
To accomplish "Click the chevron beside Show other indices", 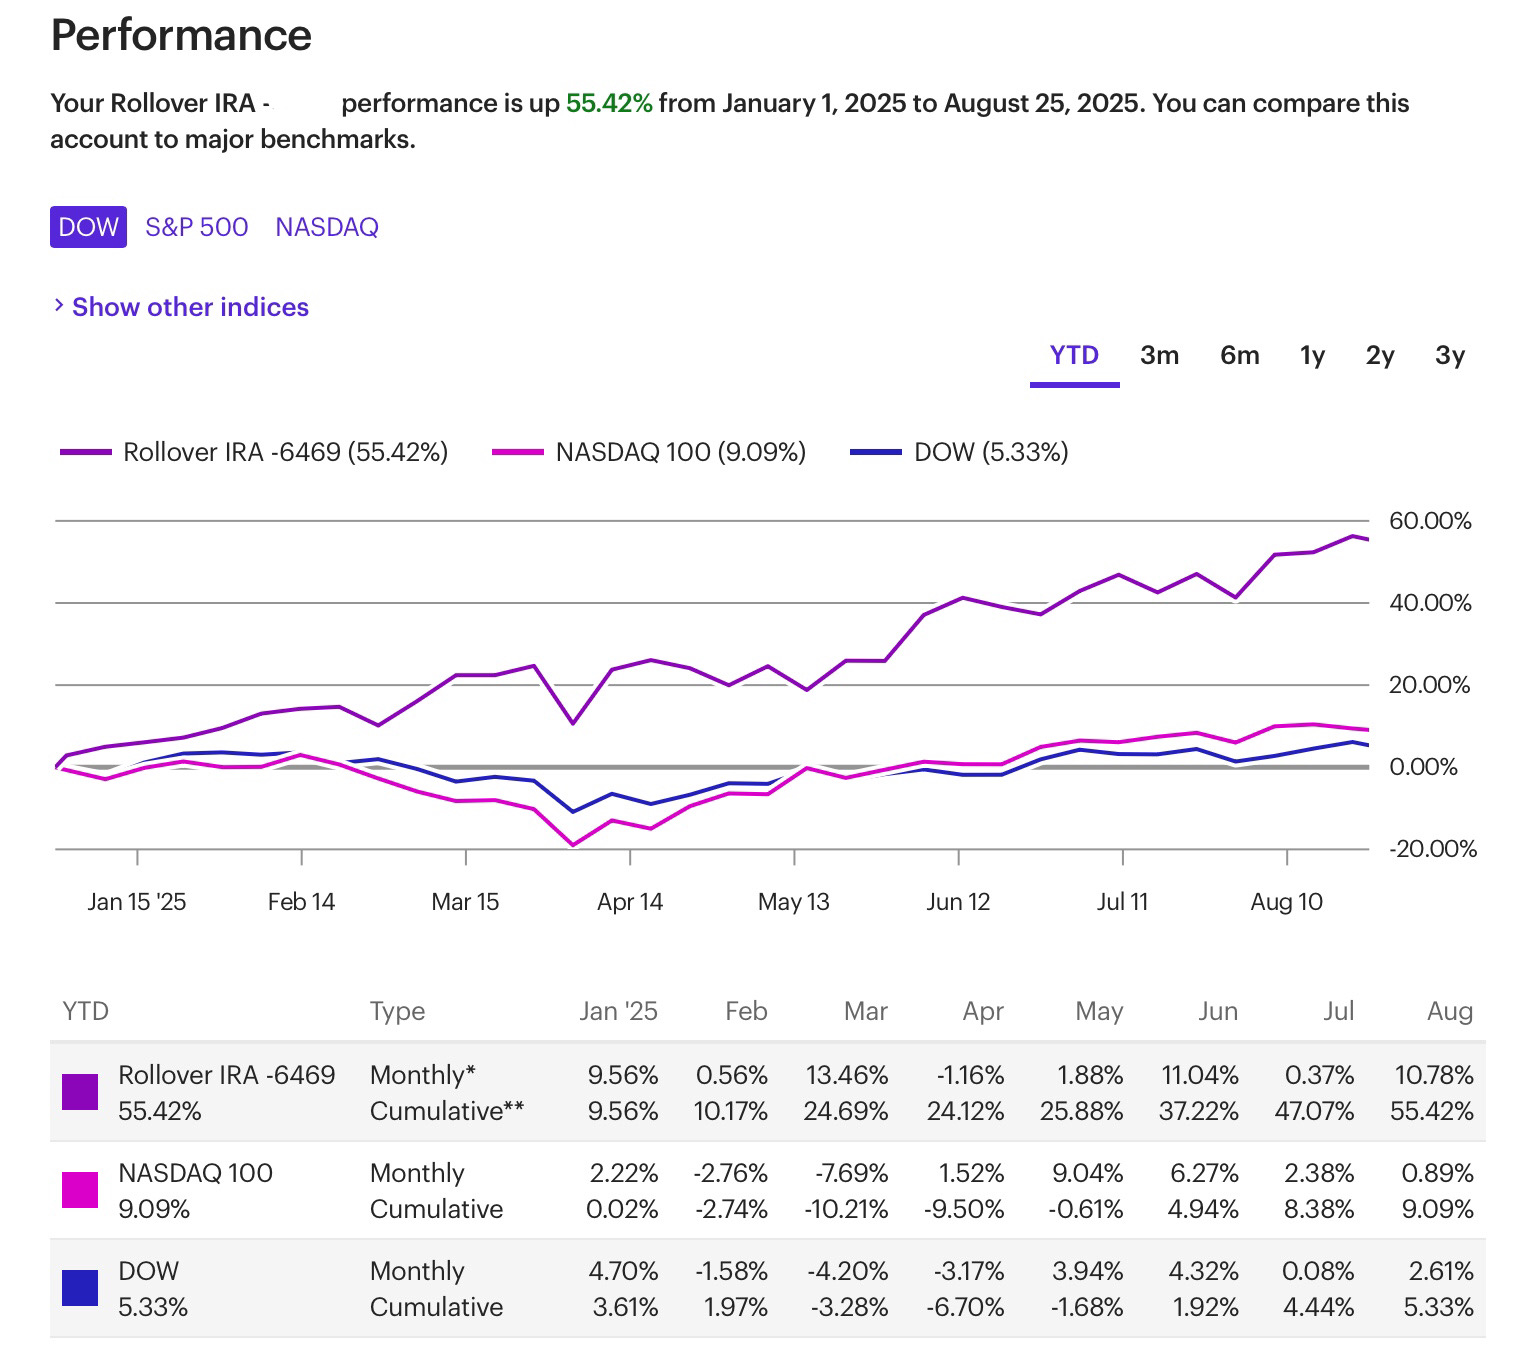I will coord(59,306).
